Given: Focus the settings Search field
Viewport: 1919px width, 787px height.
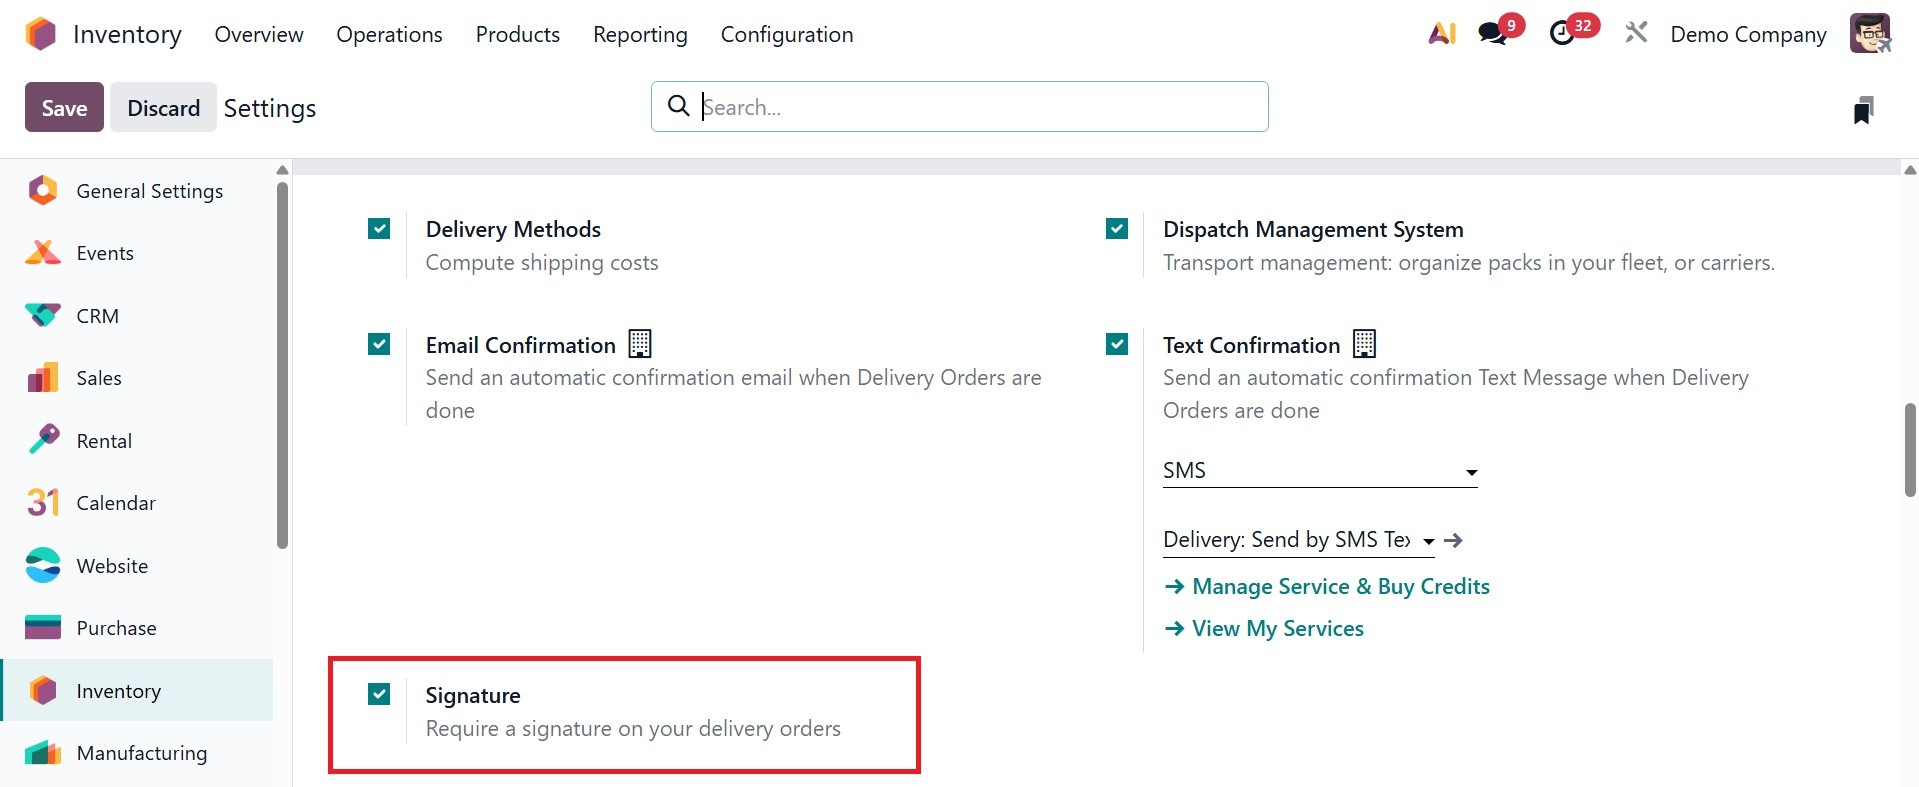Looking at the screenshot, I should point(980,107).
